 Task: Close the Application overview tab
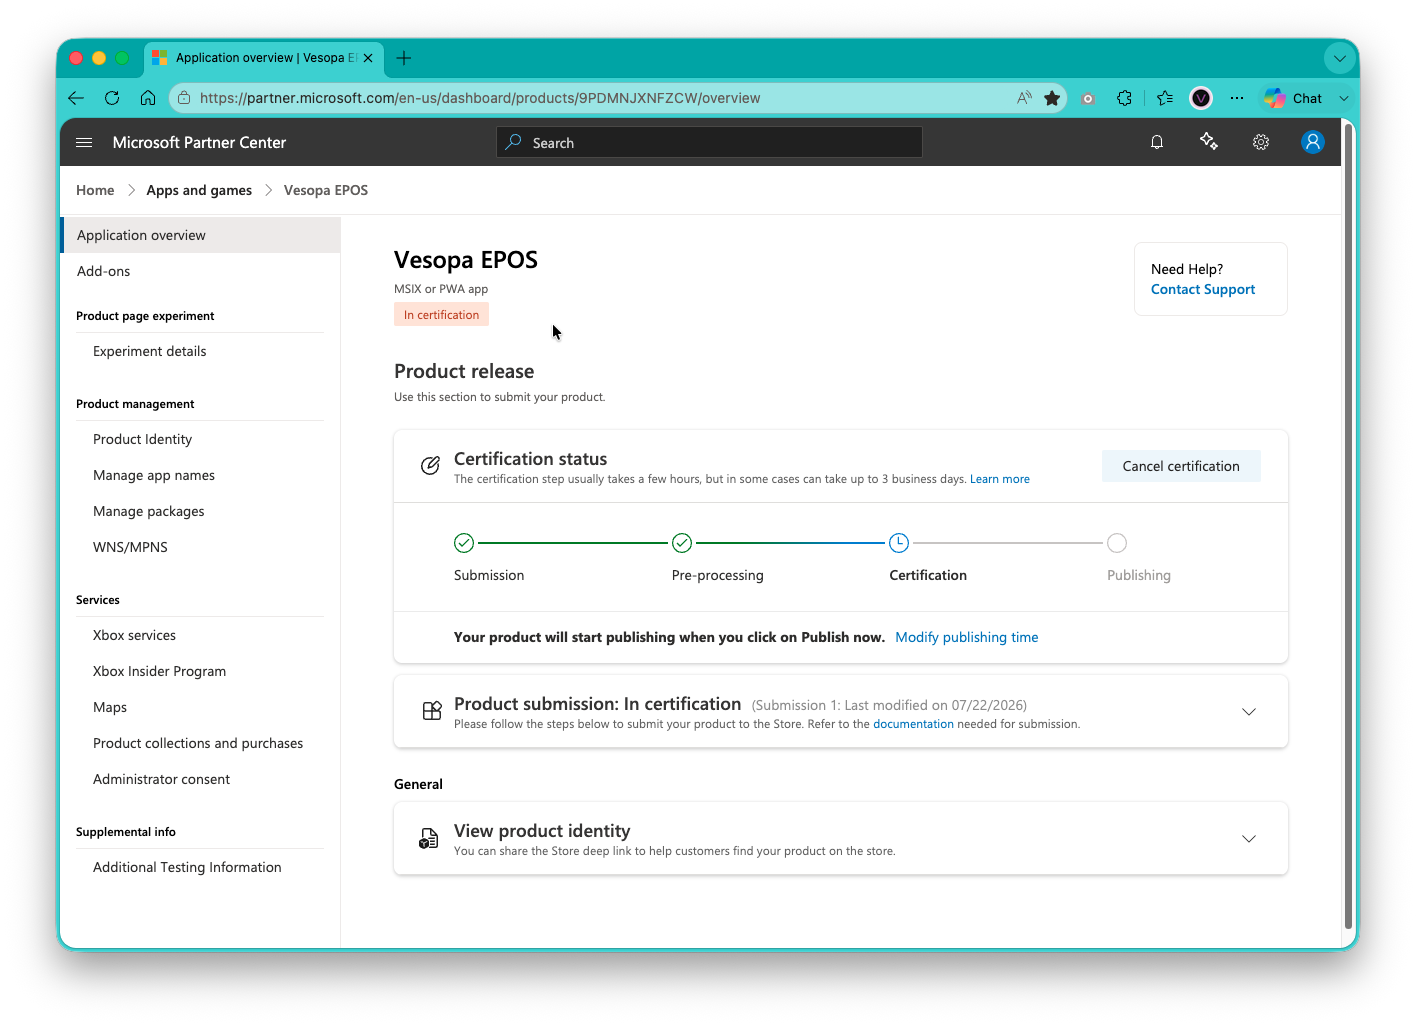[x=368, y=58]
